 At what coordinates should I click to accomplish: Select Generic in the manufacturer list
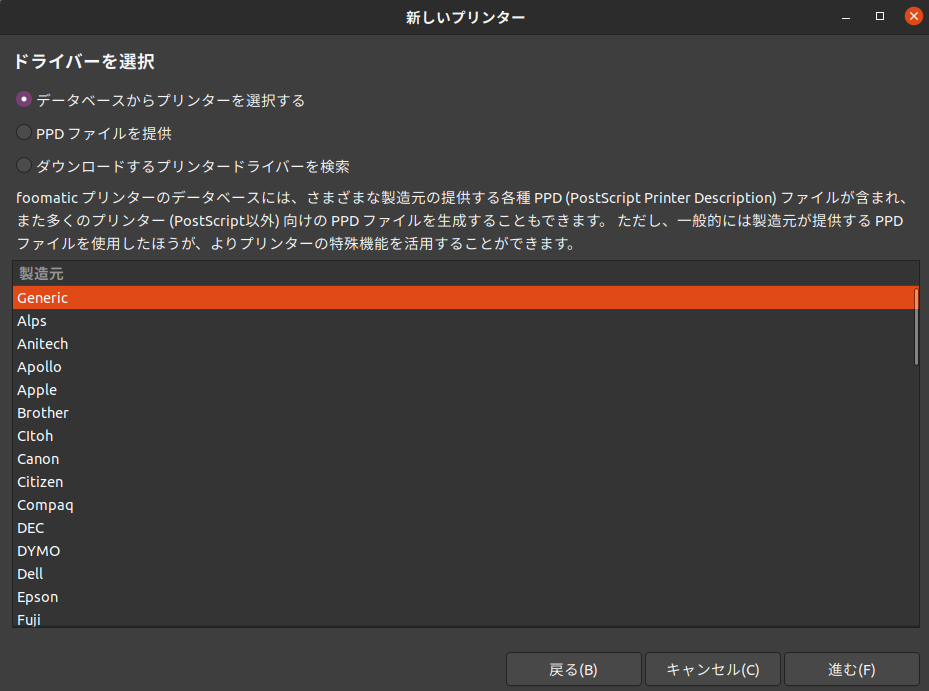click(42, 298)
